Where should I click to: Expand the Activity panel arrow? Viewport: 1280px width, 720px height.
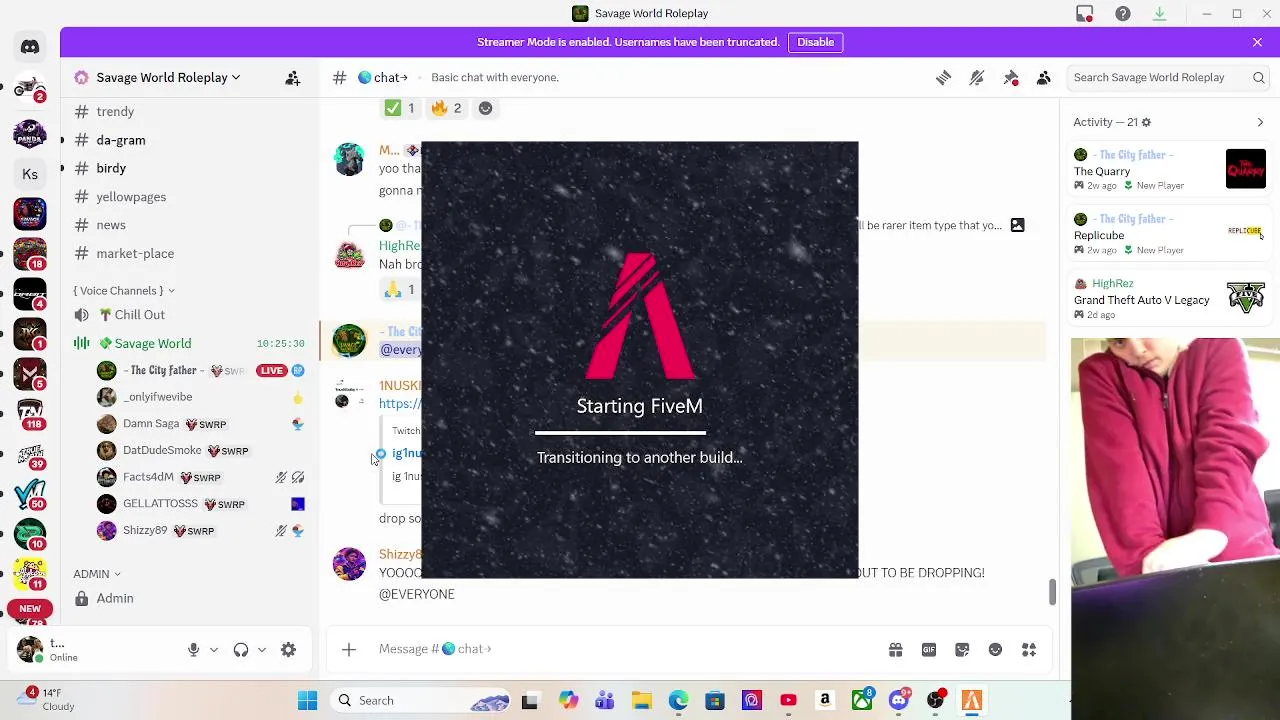click(1260, 122)
